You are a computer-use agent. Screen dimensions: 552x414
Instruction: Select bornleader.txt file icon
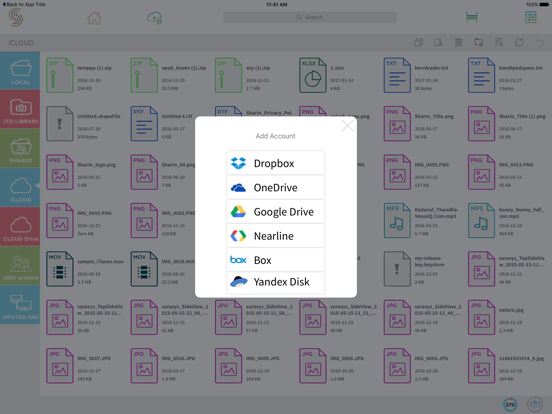[397, 75]
